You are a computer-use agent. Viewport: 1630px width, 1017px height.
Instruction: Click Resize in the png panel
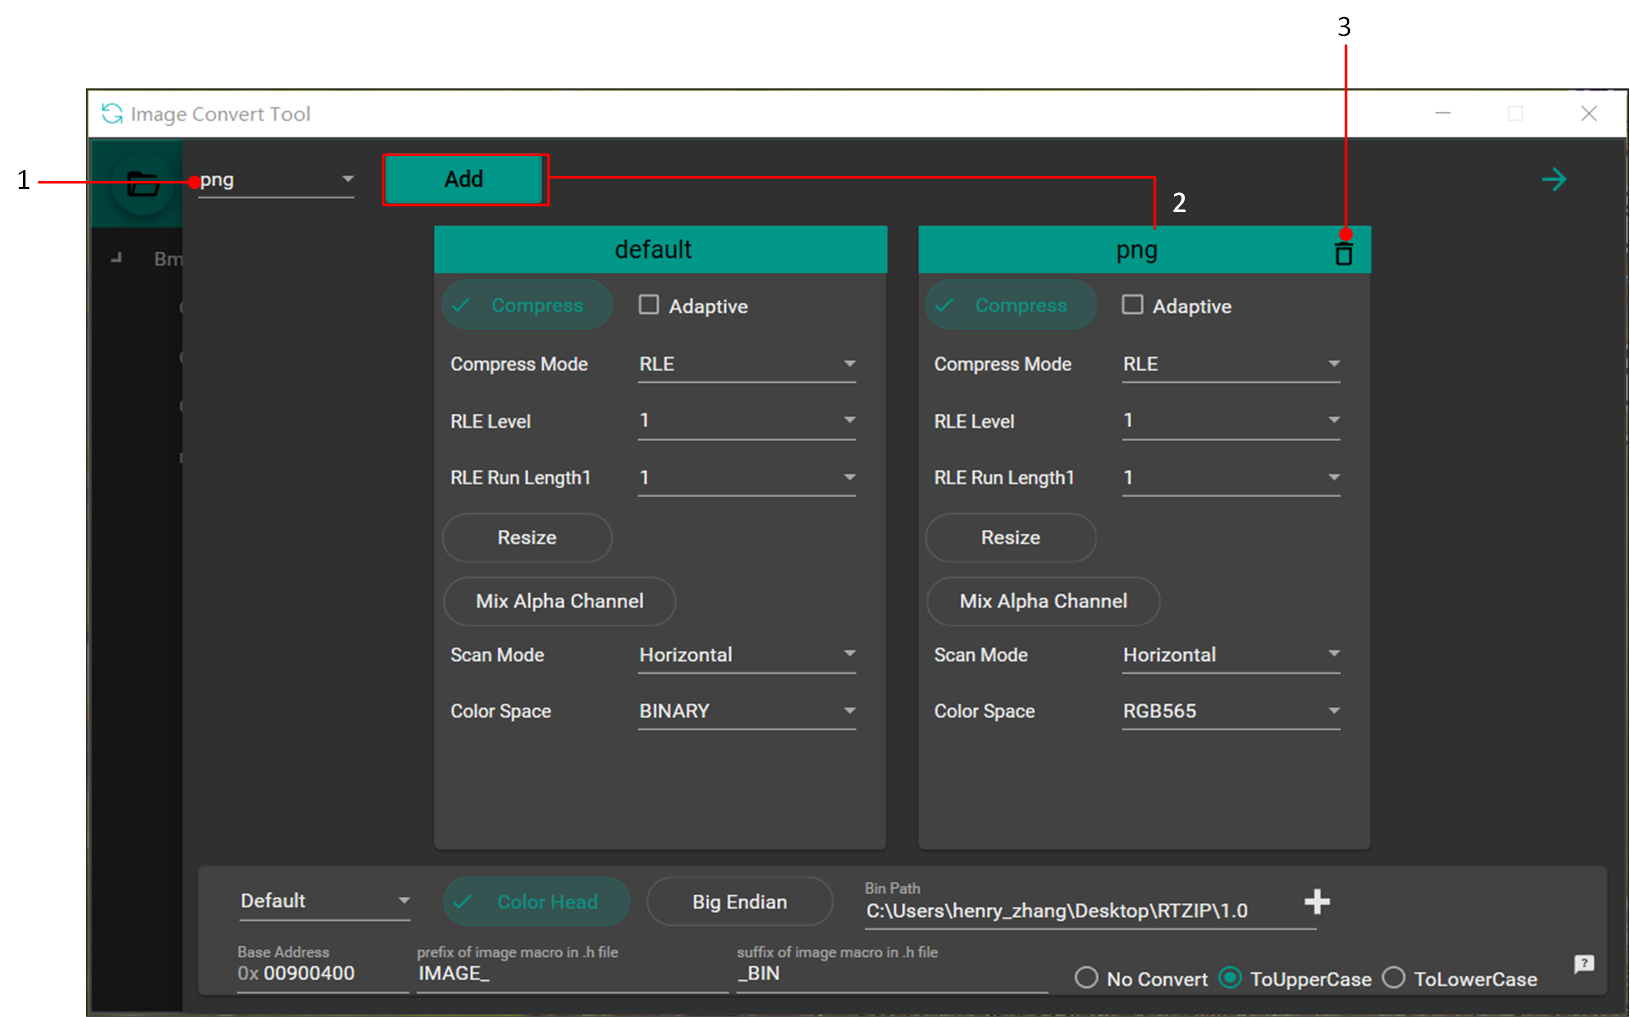tap(1010, 538)
